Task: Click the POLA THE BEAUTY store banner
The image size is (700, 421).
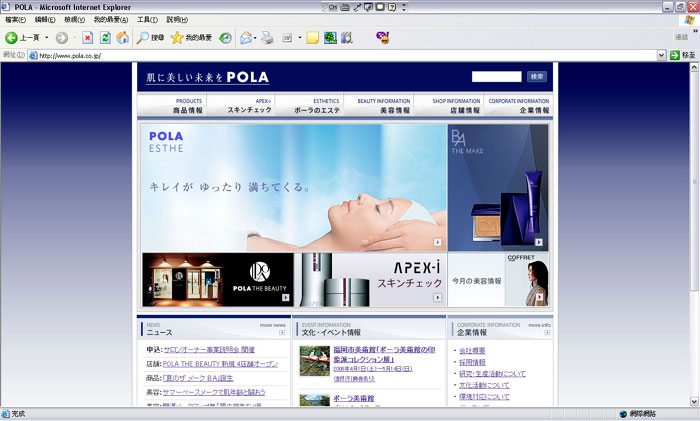Action: pyautogui.click(x=217, y=279)
